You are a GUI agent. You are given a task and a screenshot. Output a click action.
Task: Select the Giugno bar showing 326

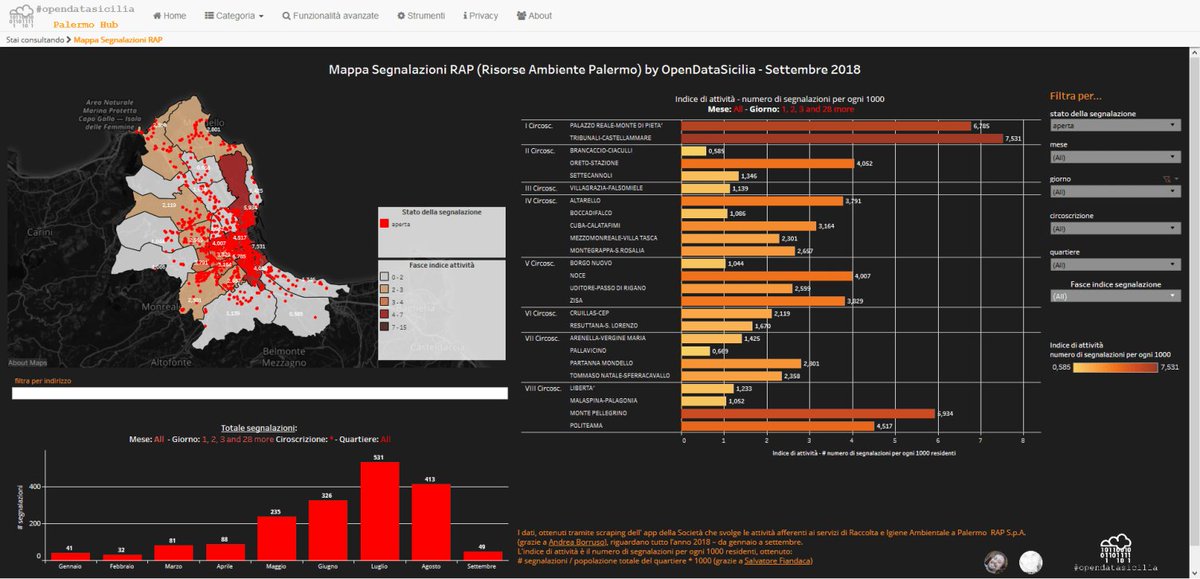point(329,529)
